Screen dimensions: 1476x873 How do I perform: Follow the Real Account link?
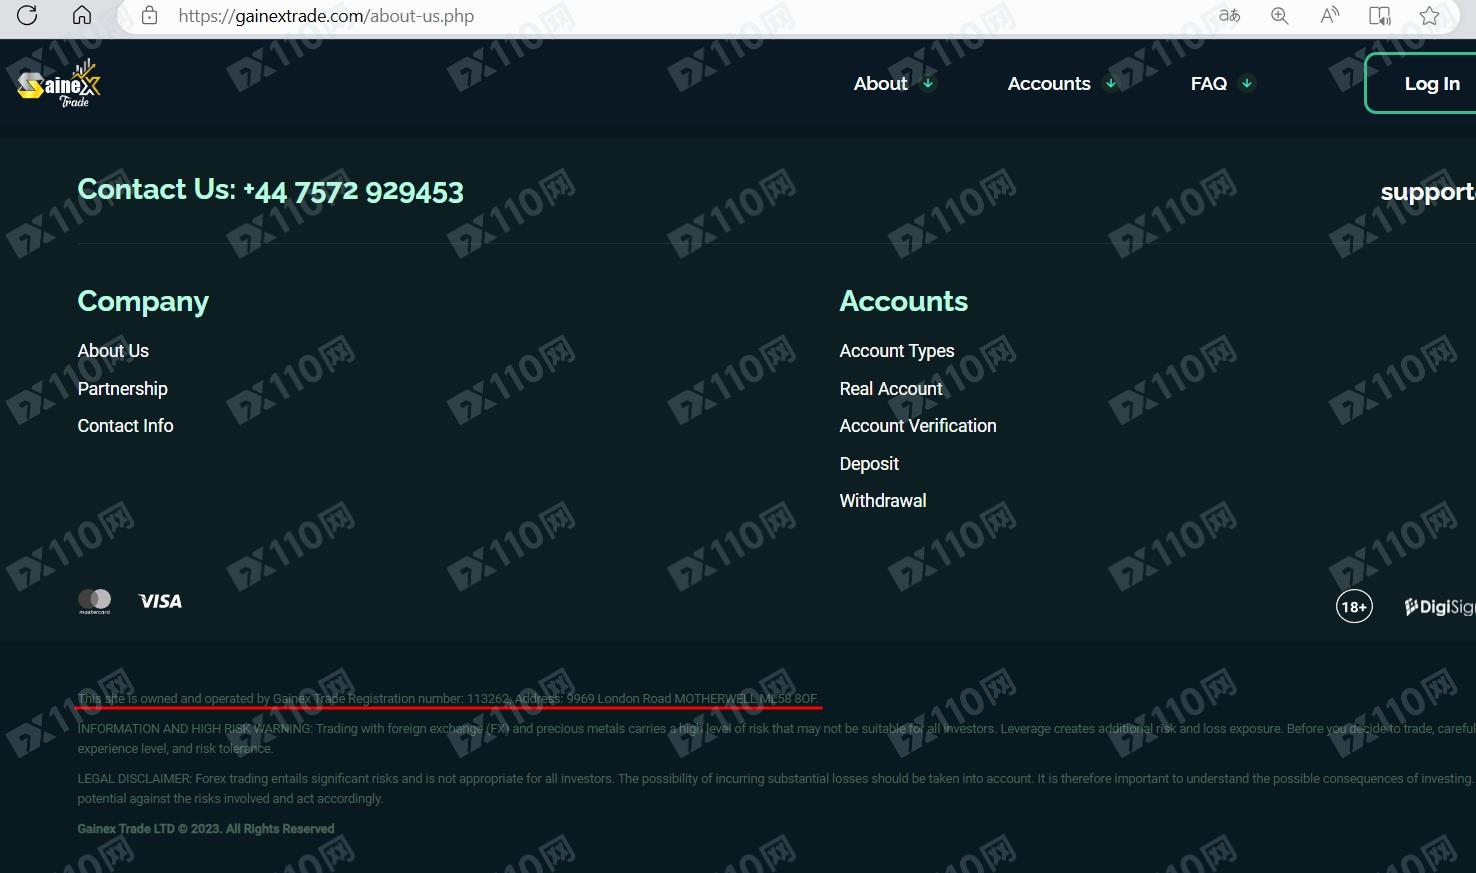(x=891, y=389)
